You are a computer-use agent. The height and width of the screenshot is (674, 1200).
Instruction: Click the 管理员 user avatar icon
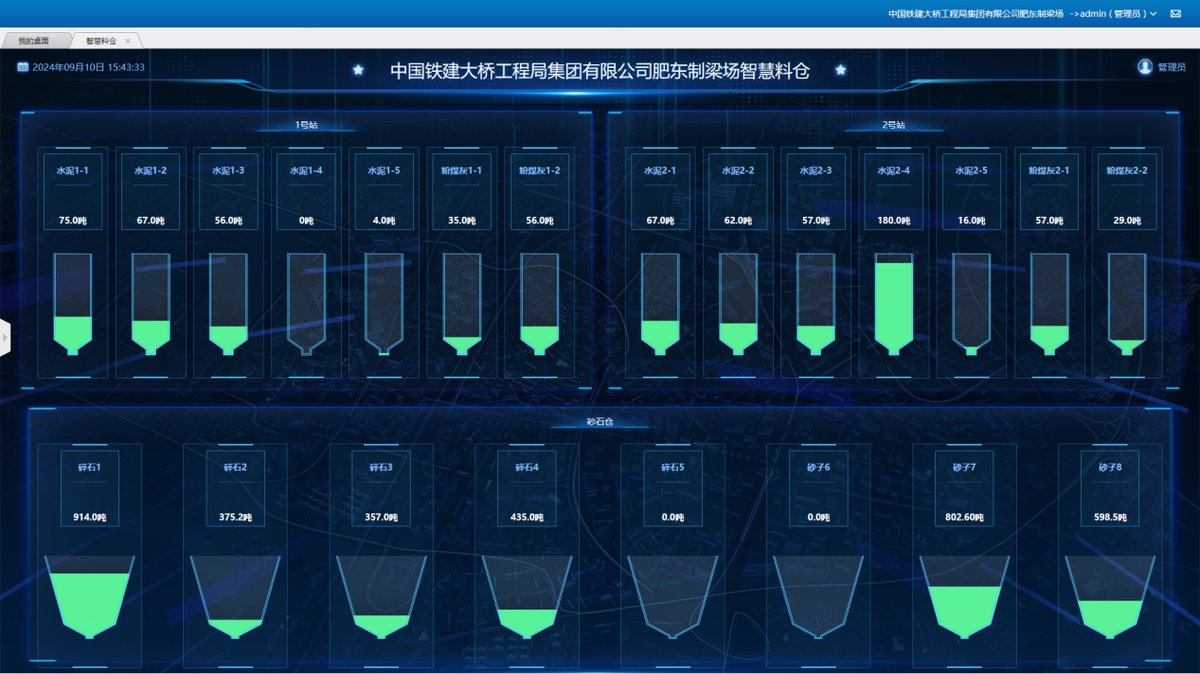pos(1145,67)
